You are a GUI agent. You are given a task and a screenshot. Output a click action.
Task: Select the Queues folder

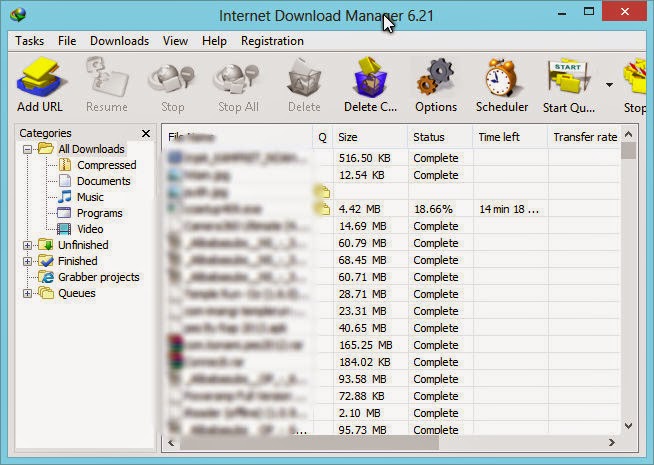pyautogui.click(x=77, y=293)
